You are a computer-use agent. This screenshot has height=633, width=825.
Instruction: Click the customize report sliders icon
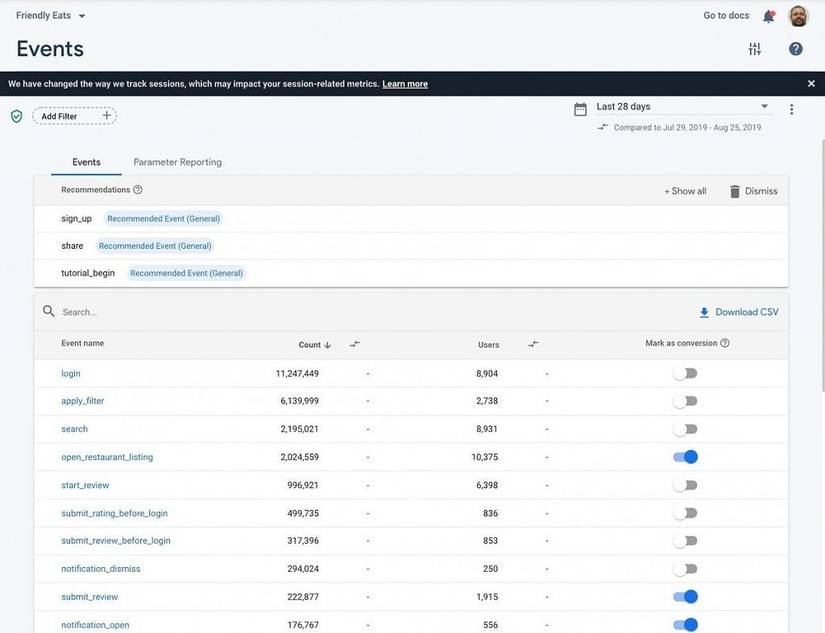[x=754, y=47]
